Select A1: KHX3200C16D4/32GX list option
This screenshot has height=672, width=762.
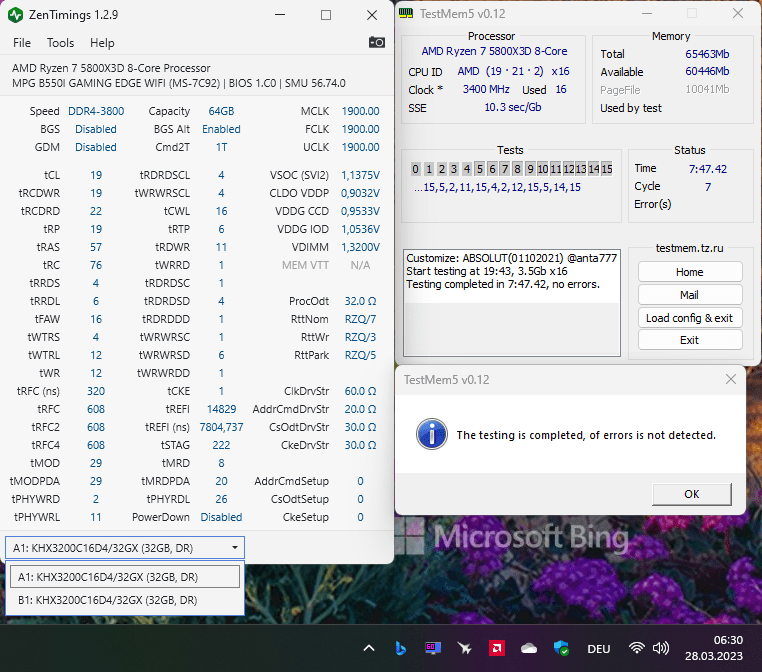[125, 577]
